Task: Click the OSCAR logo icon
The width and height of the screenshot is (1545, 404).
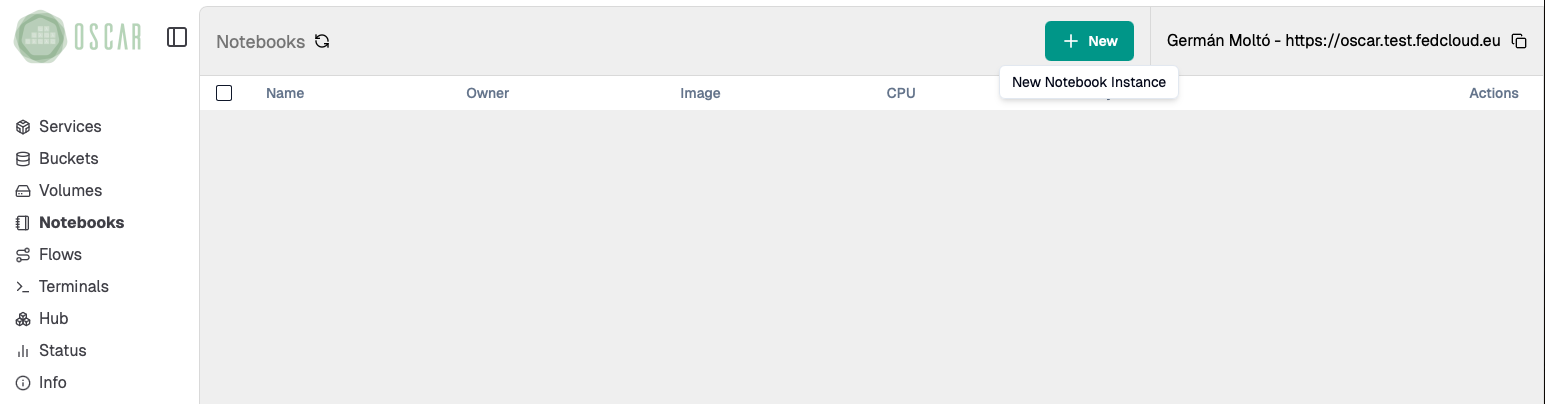Action: click(x=41, y=38)
